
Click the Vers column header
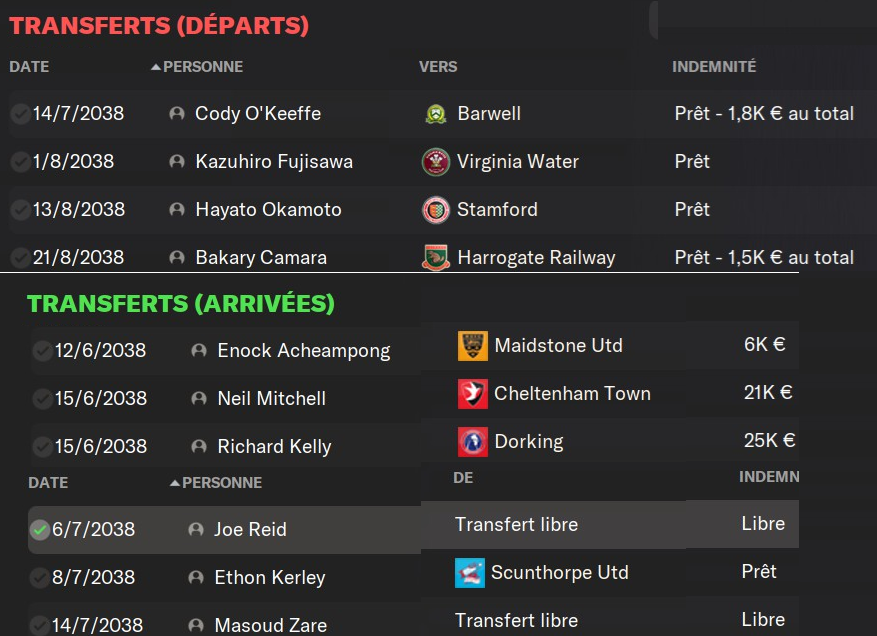pos(438,67)
